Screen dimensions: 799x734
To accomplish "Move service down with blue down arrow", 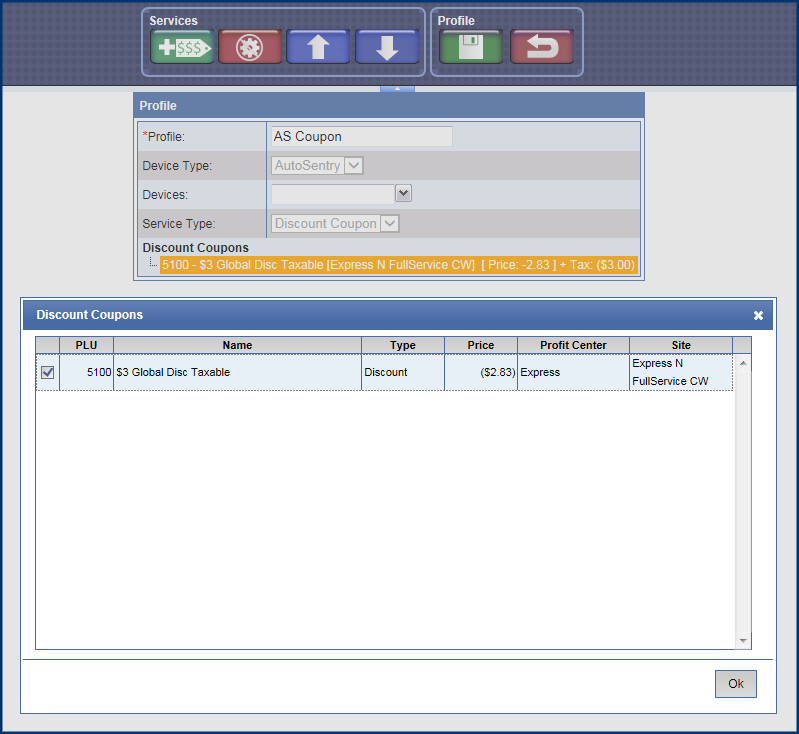I will click(x=387, y=47).
